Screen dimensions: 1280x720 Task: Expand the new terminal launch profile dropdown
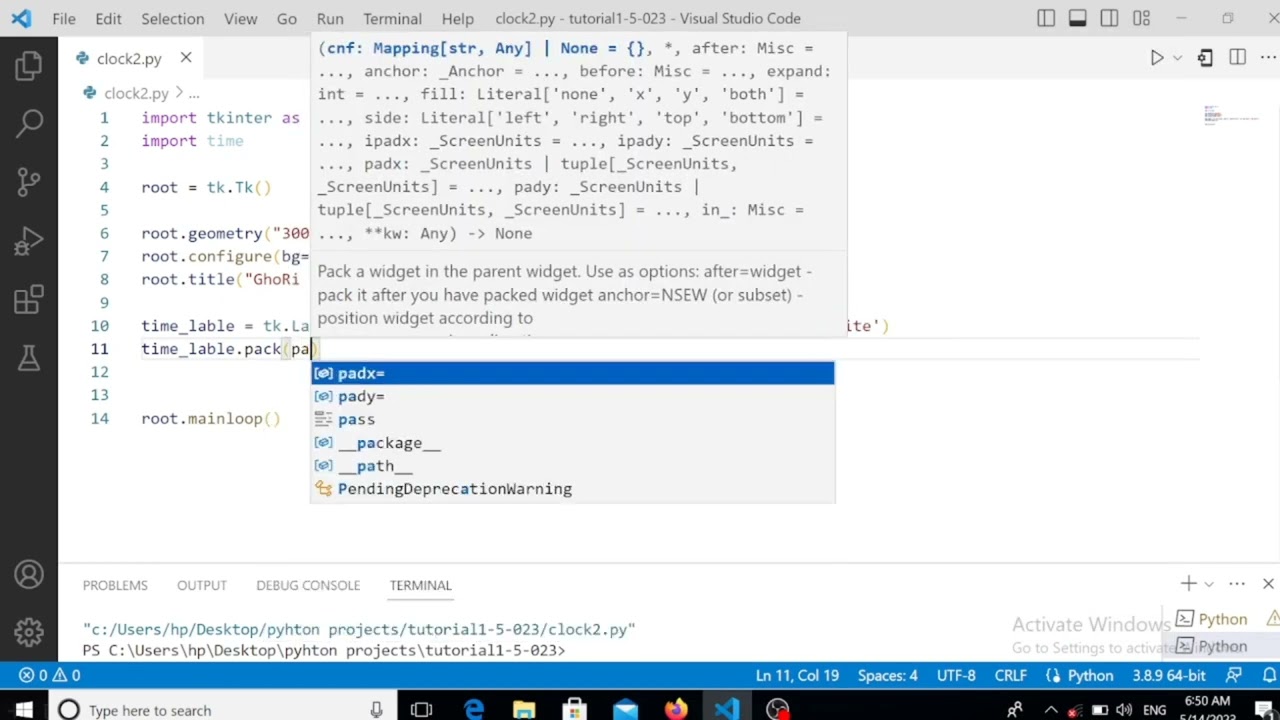[x=1209, y=583]
